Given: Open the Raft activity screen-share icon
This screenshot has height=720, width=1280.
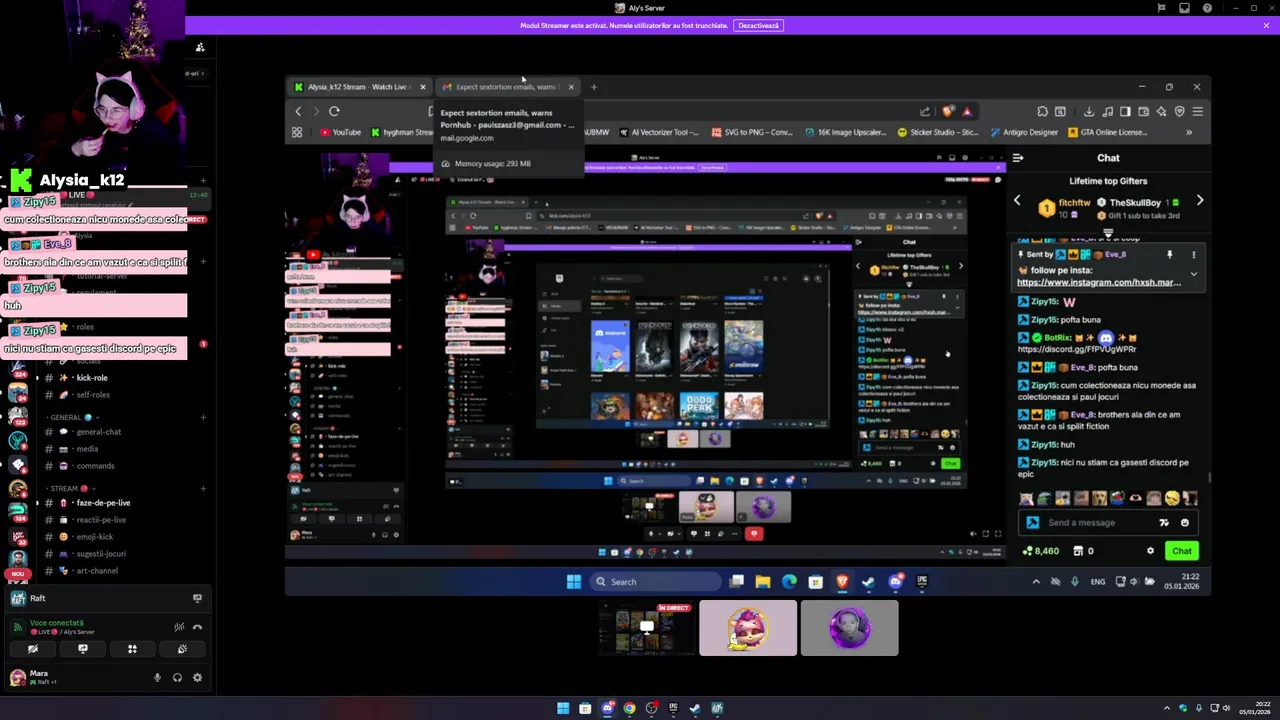Looking at the screenshot, I should coord(197,598).
